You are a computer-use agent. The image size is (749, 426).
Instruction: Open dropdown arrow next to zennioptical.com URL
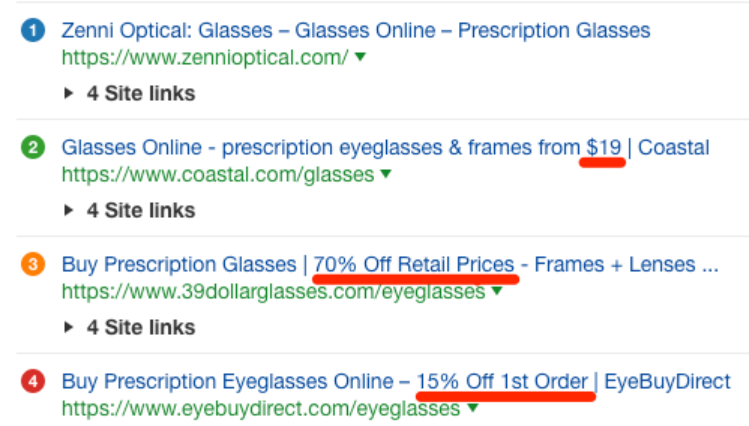pyautogui.click(x=361, y=57)
